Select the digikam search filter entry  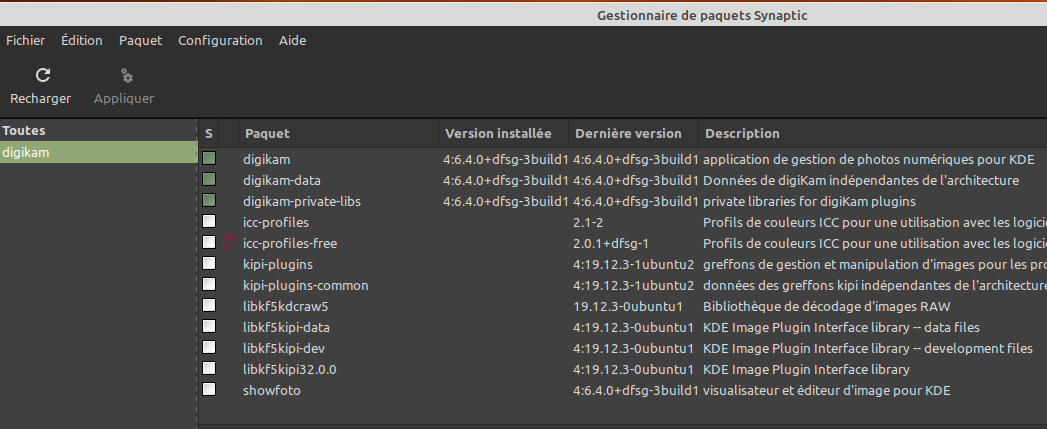98,152
